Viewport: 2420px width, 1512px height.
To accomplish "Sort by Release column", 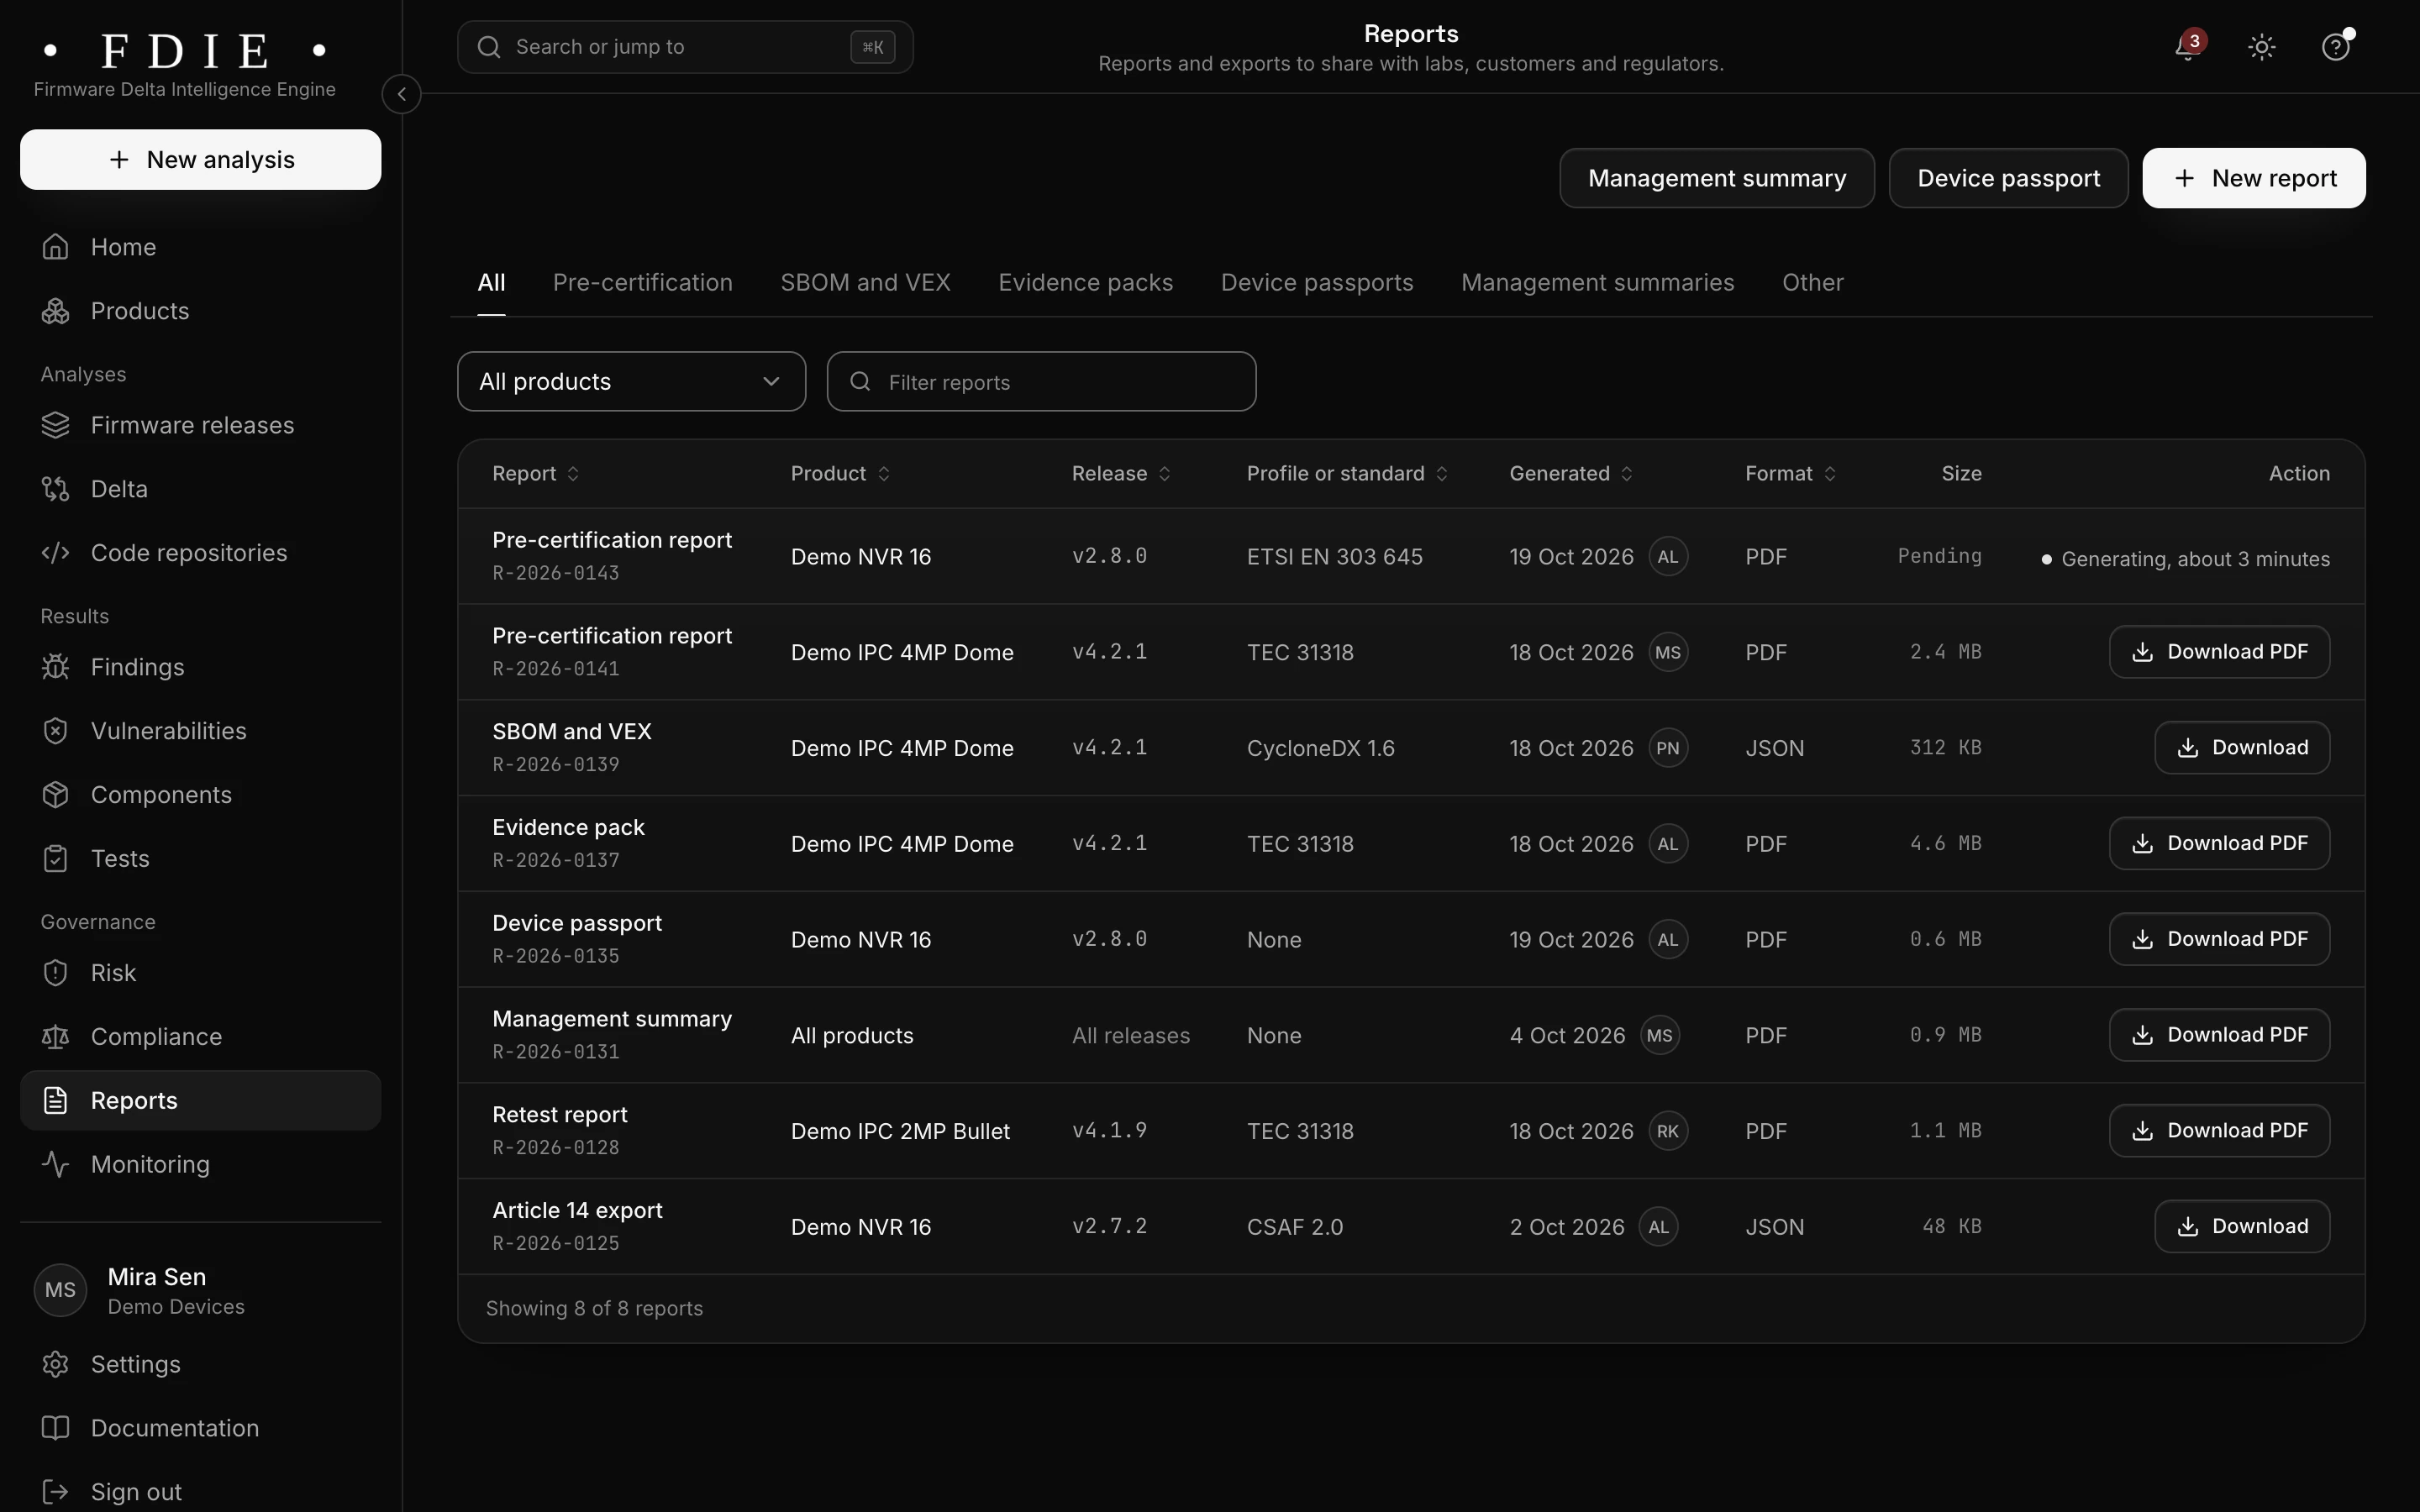I will click(x=1121, y=474).
